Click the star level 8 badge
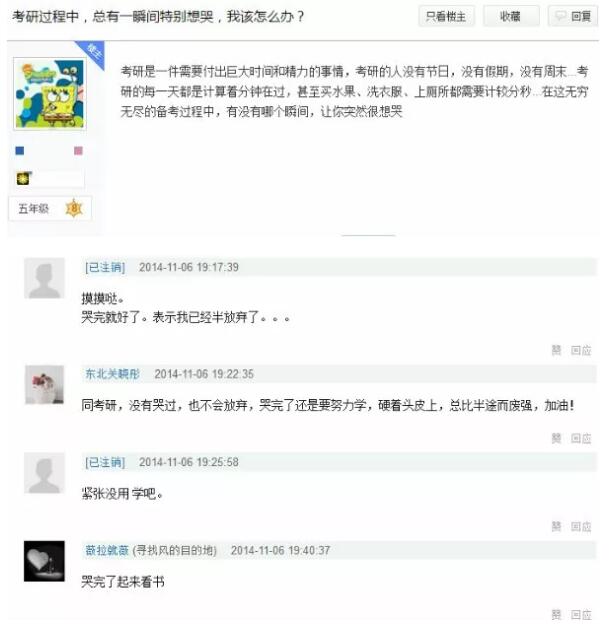 74,209
